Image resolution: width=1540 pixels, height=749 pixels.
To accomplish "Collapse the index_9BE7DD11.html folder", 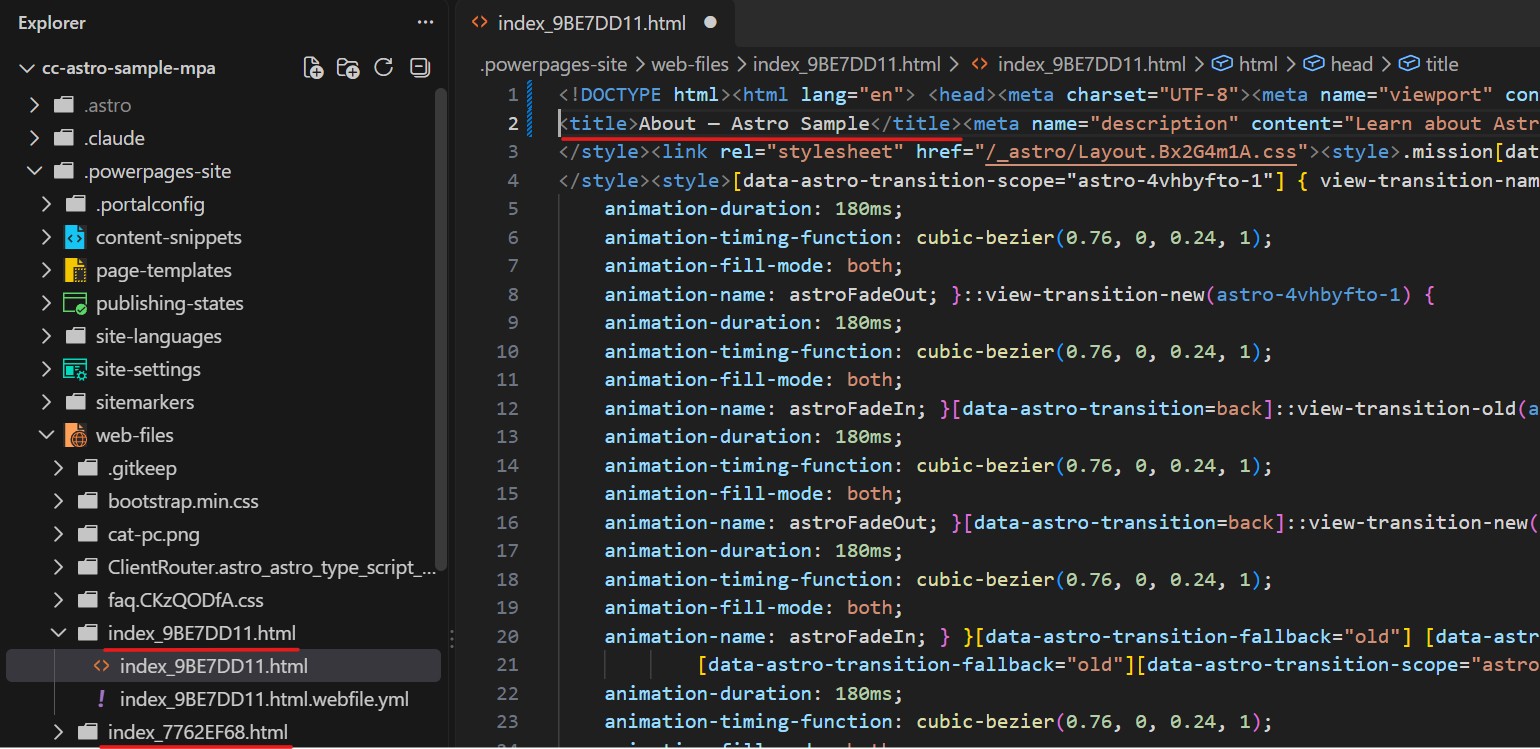I will [58, 633].
